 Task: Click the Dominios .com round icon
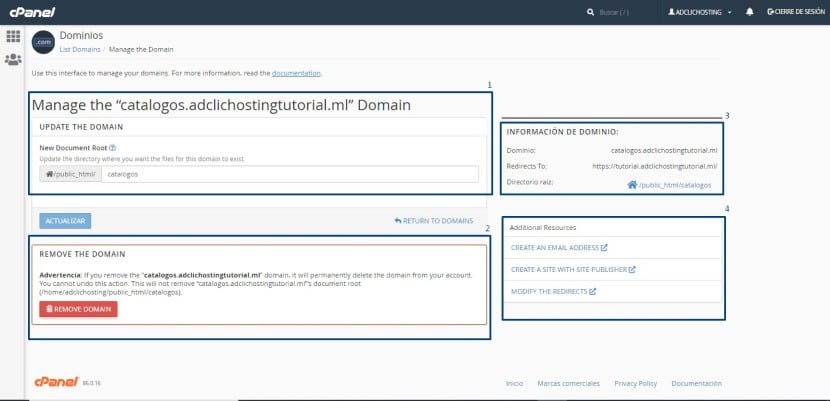pyautogui.click(x=43, y=42)
